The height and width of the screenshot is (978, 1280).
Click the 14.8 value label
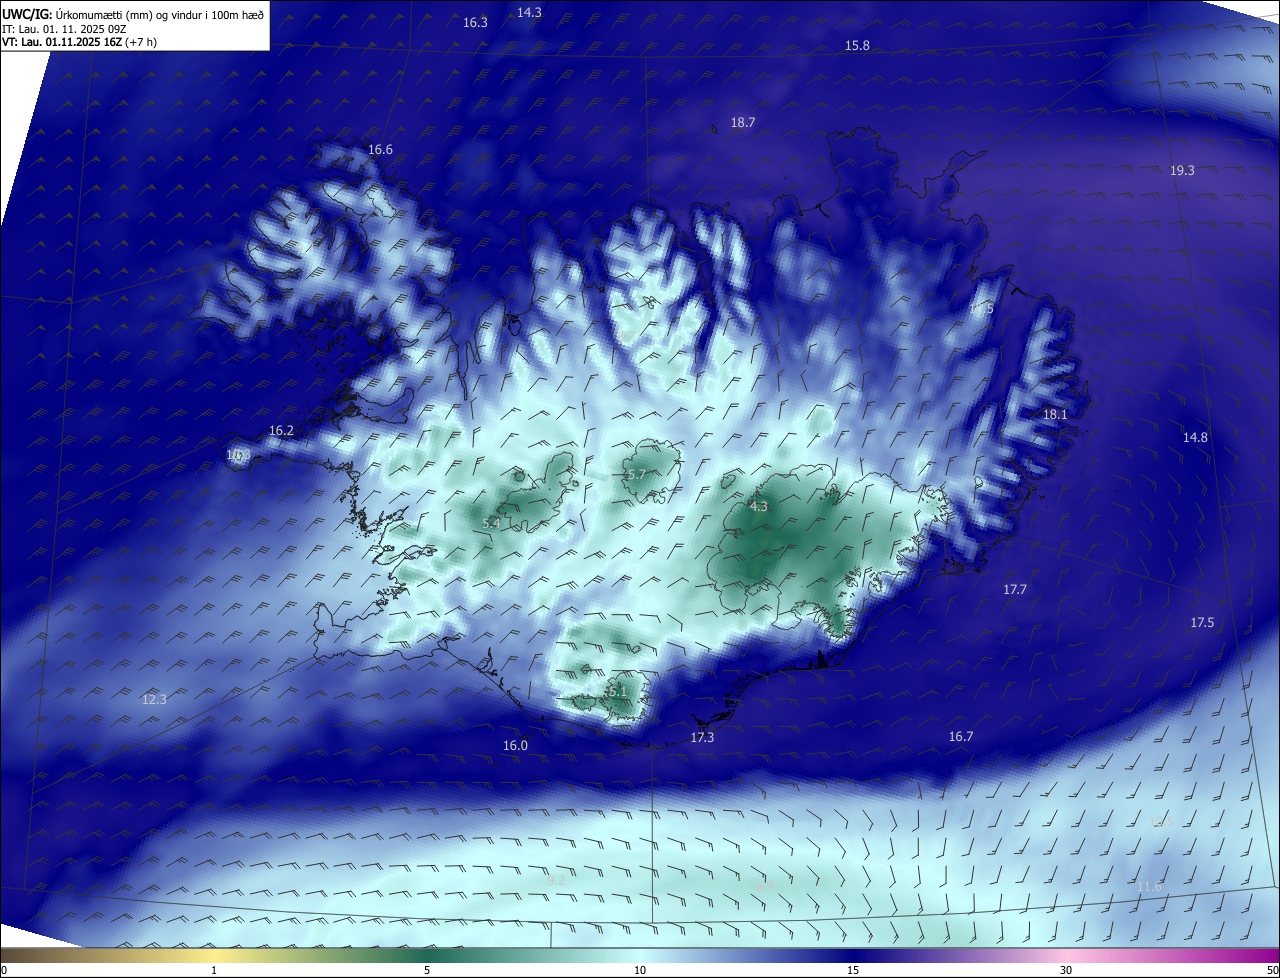pos(1195,438)
